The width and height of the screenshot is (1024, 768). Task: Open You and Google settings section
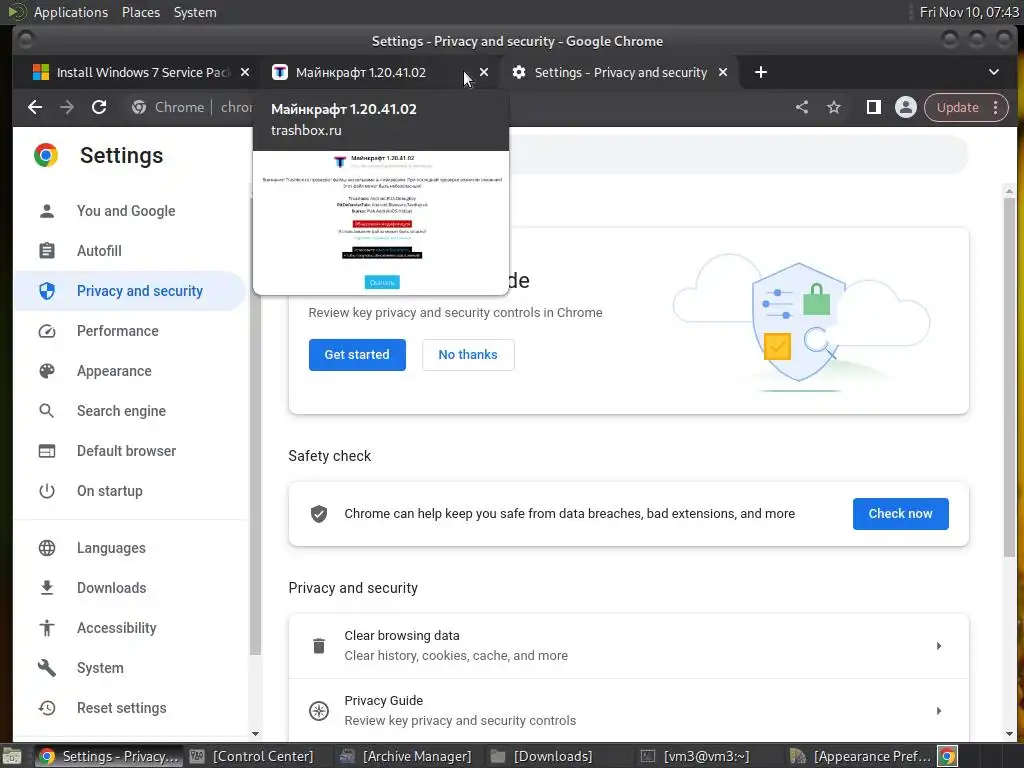(x=129, y=211)
